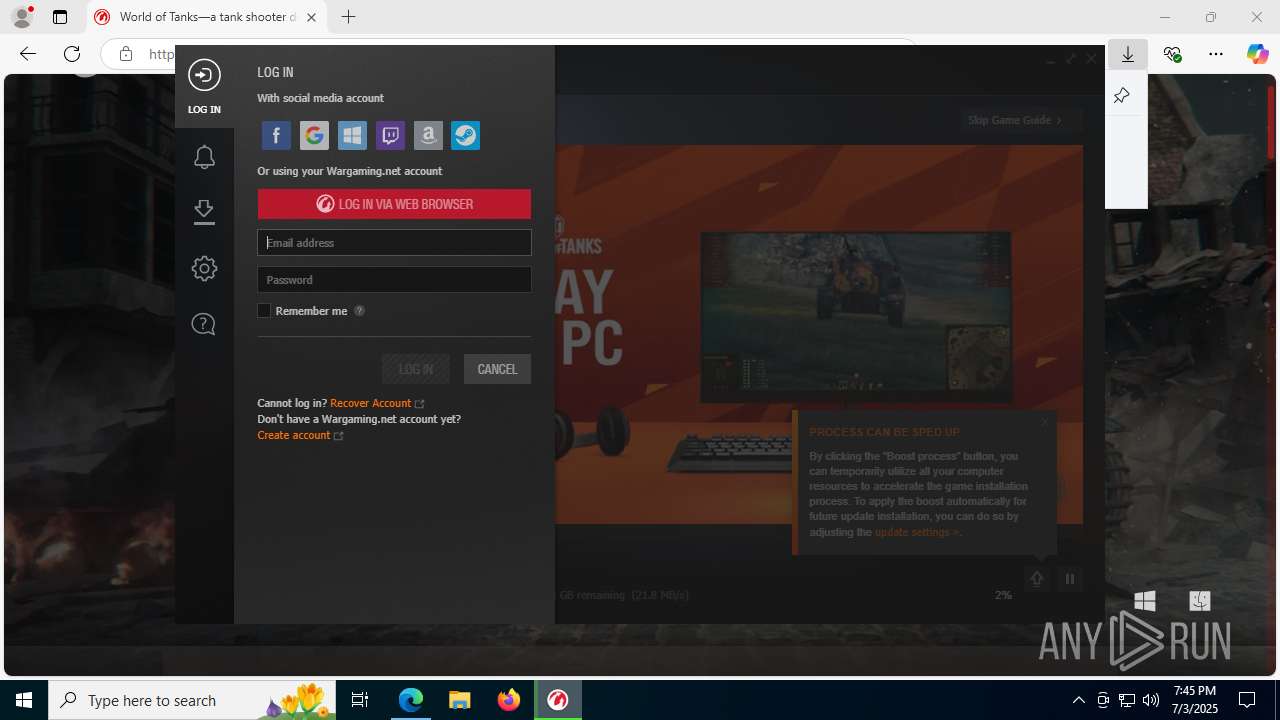
Task: Open Copilot icon in Edge toolbar
Action: (x=1257, y=54)
